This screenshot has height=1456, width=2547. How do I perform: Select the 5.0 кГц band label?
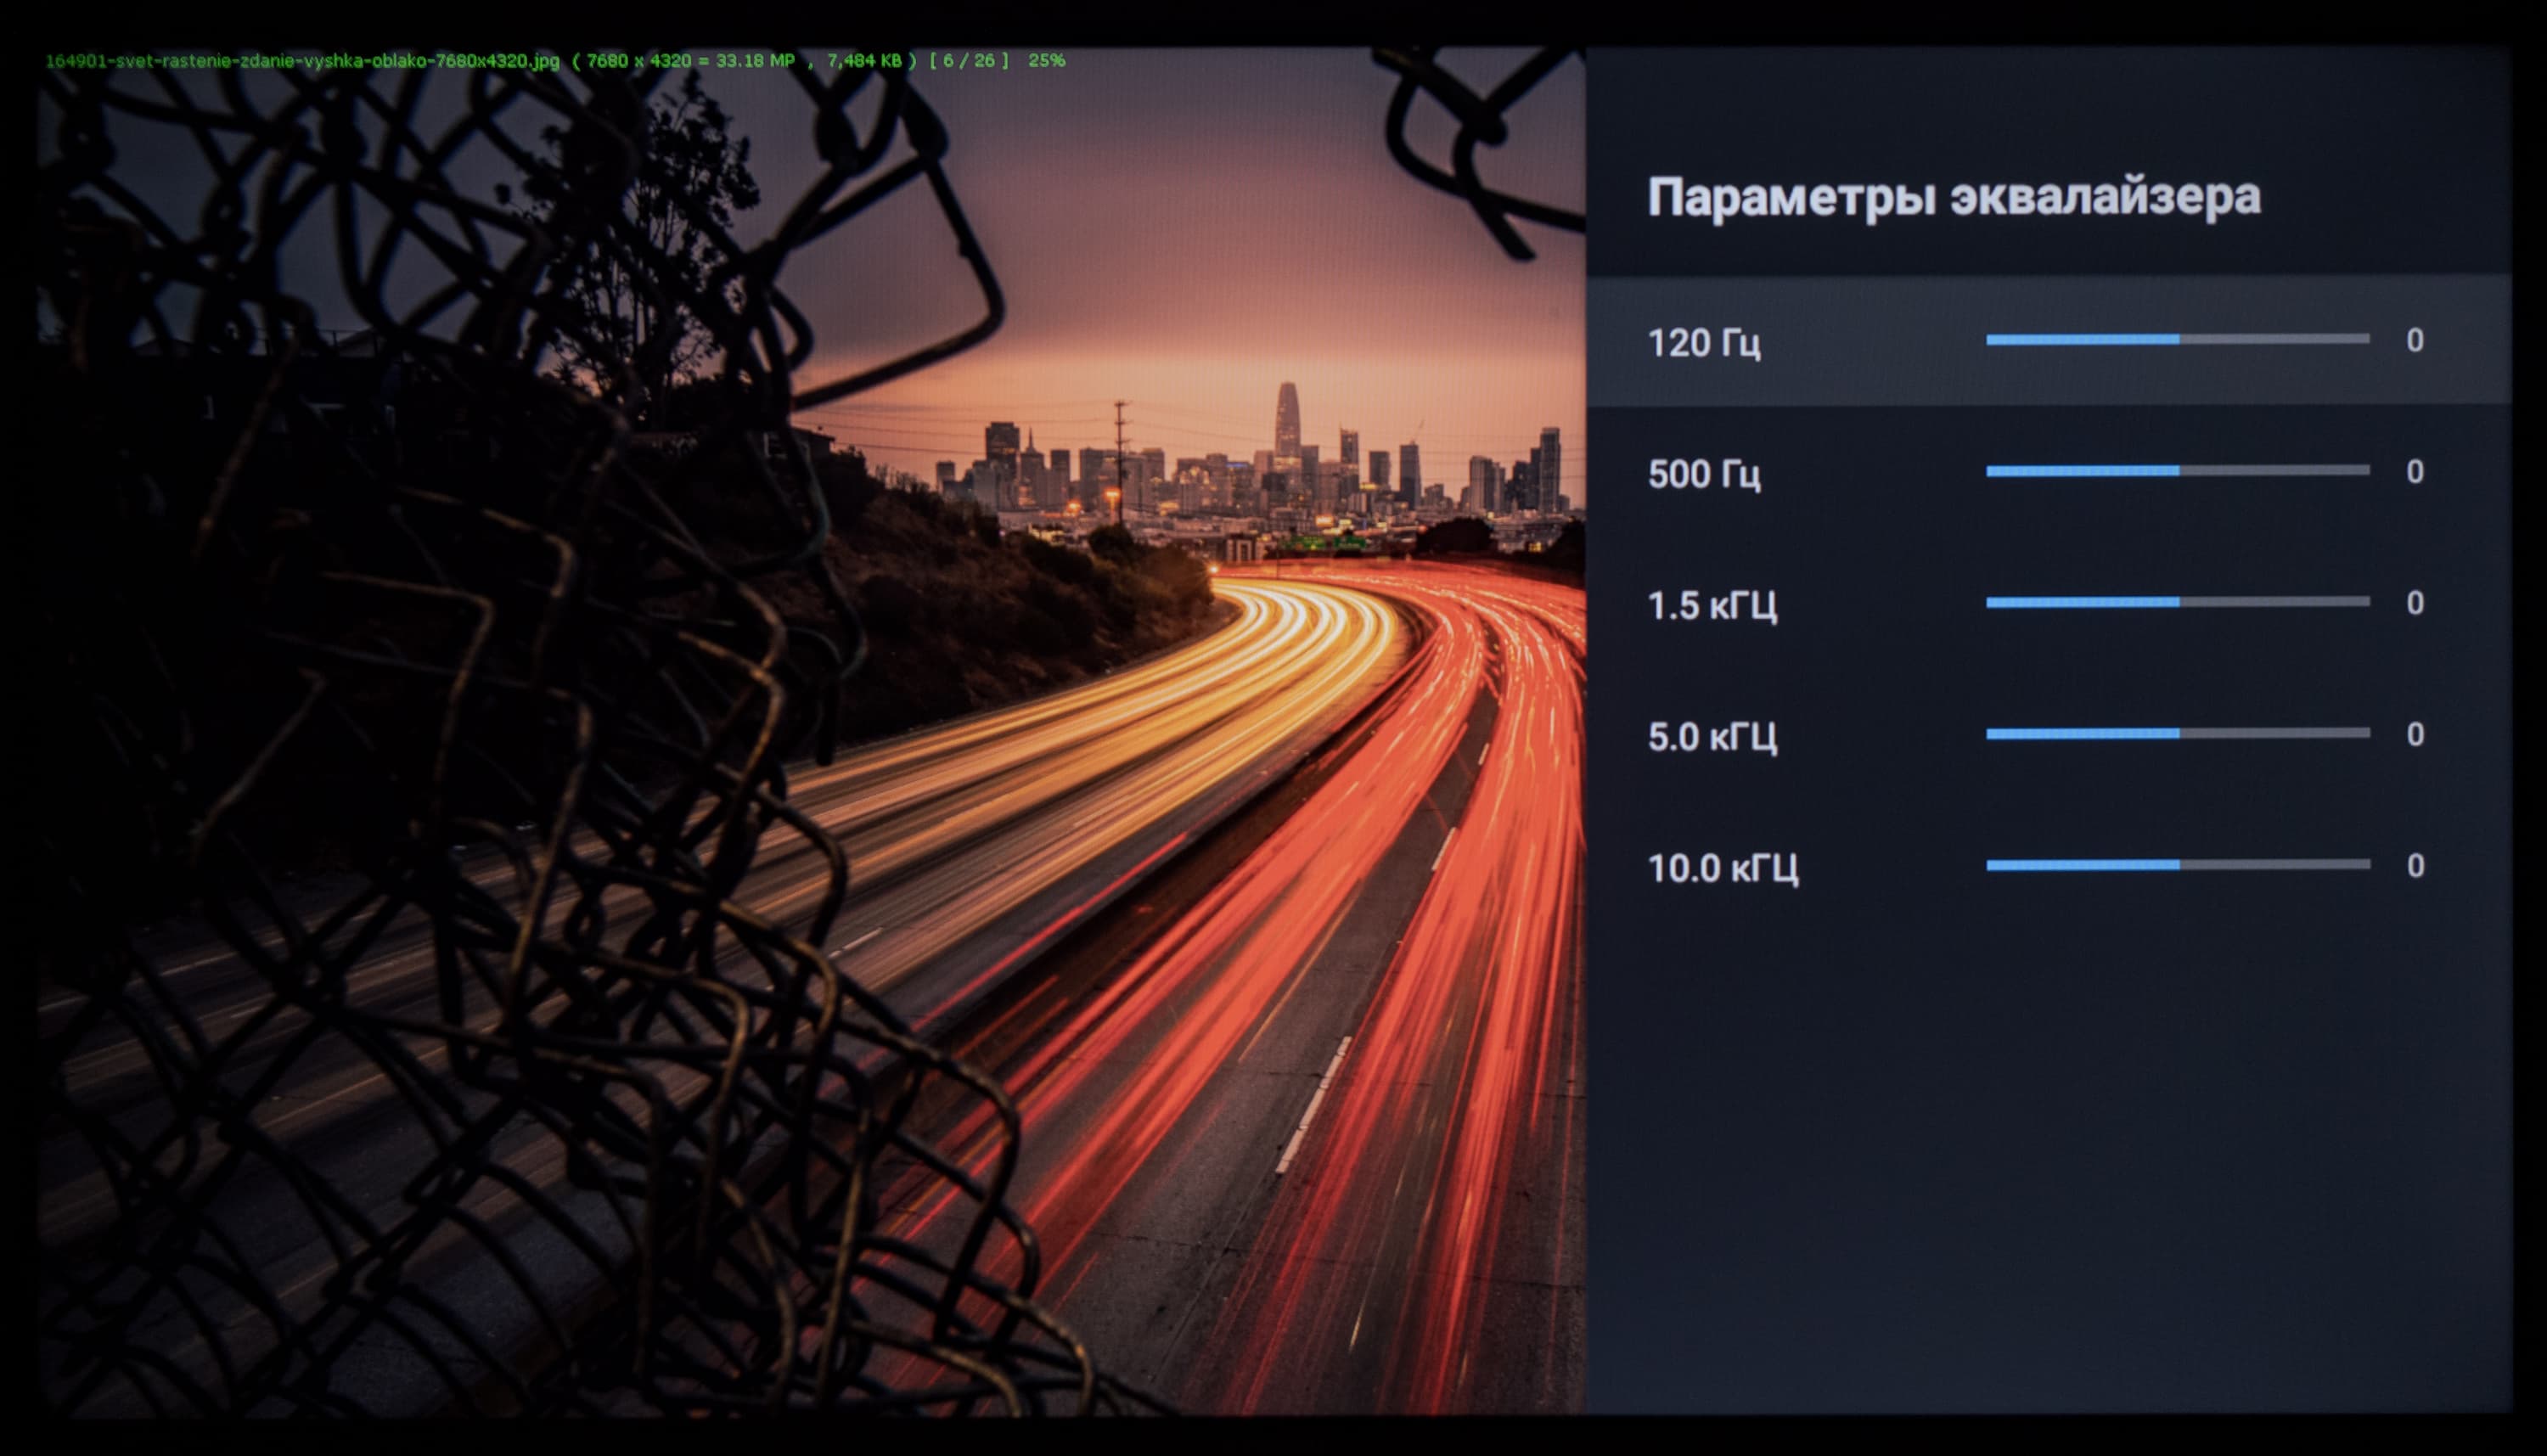[1711, 737]
